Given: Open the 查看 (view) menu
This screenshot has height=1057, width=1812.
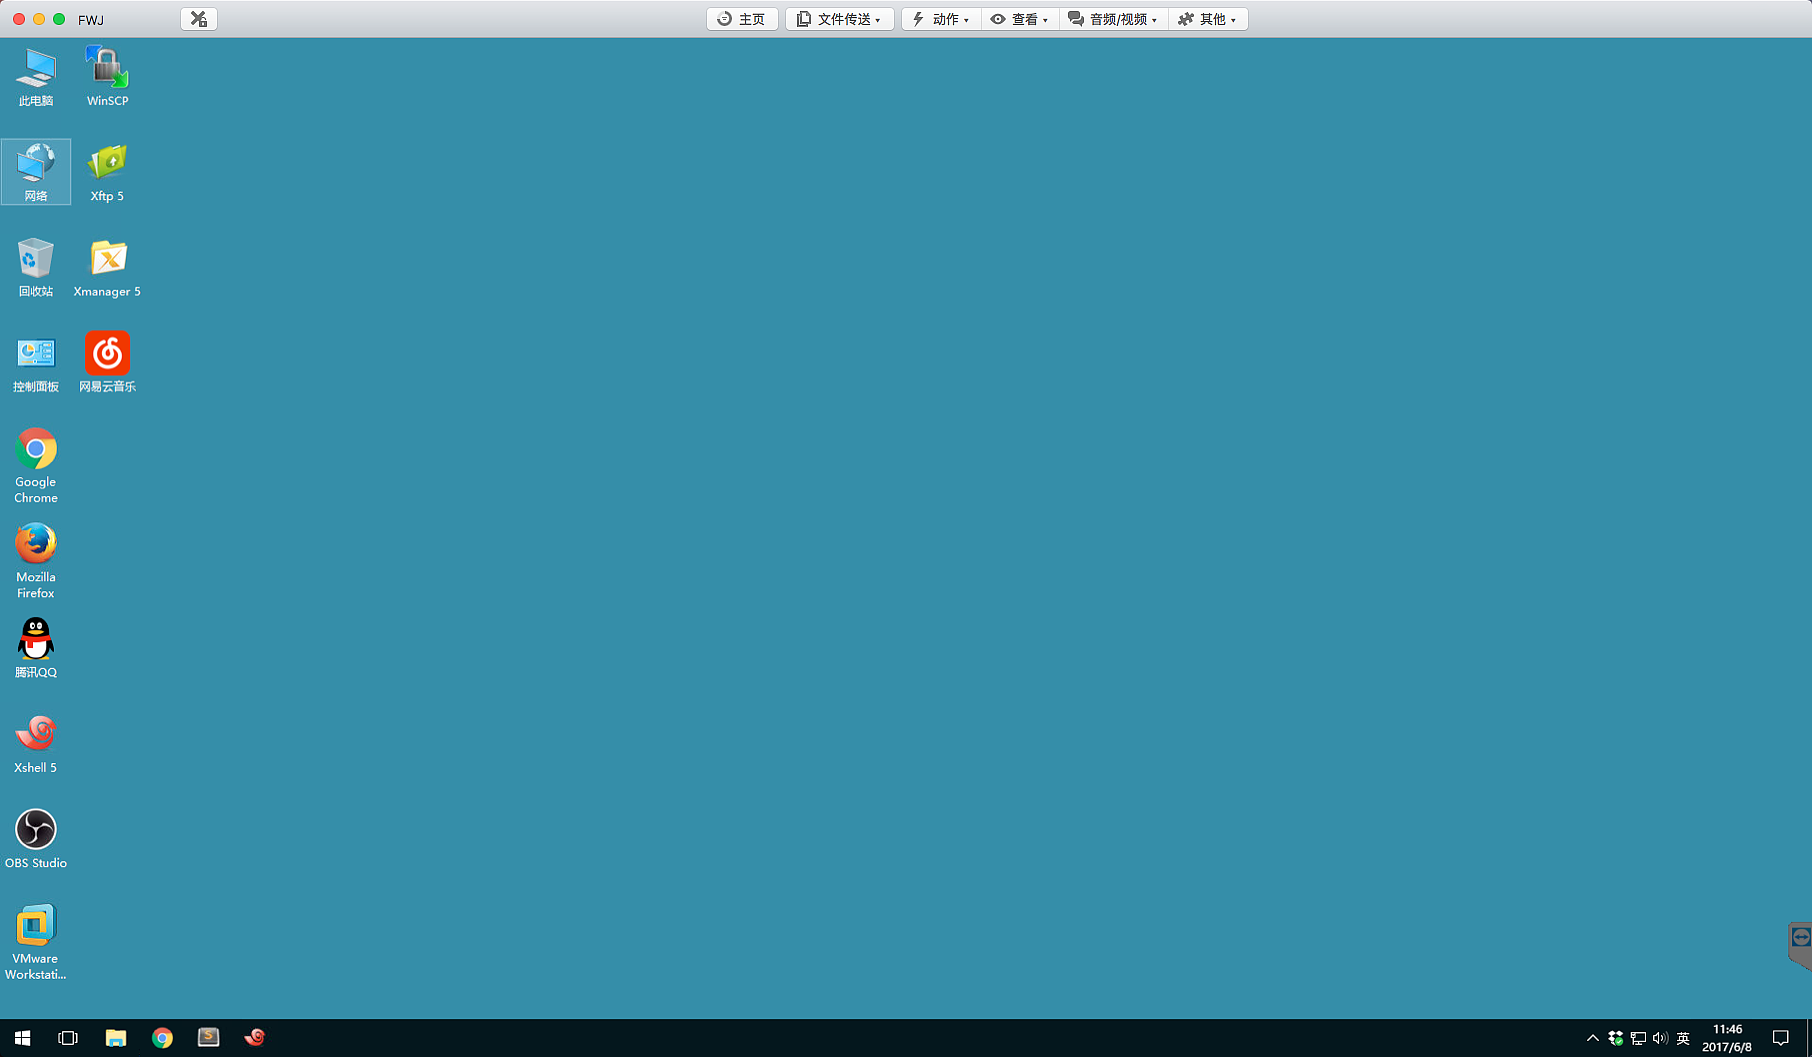Looking at the screenshot, I should tap(1019, 19).
